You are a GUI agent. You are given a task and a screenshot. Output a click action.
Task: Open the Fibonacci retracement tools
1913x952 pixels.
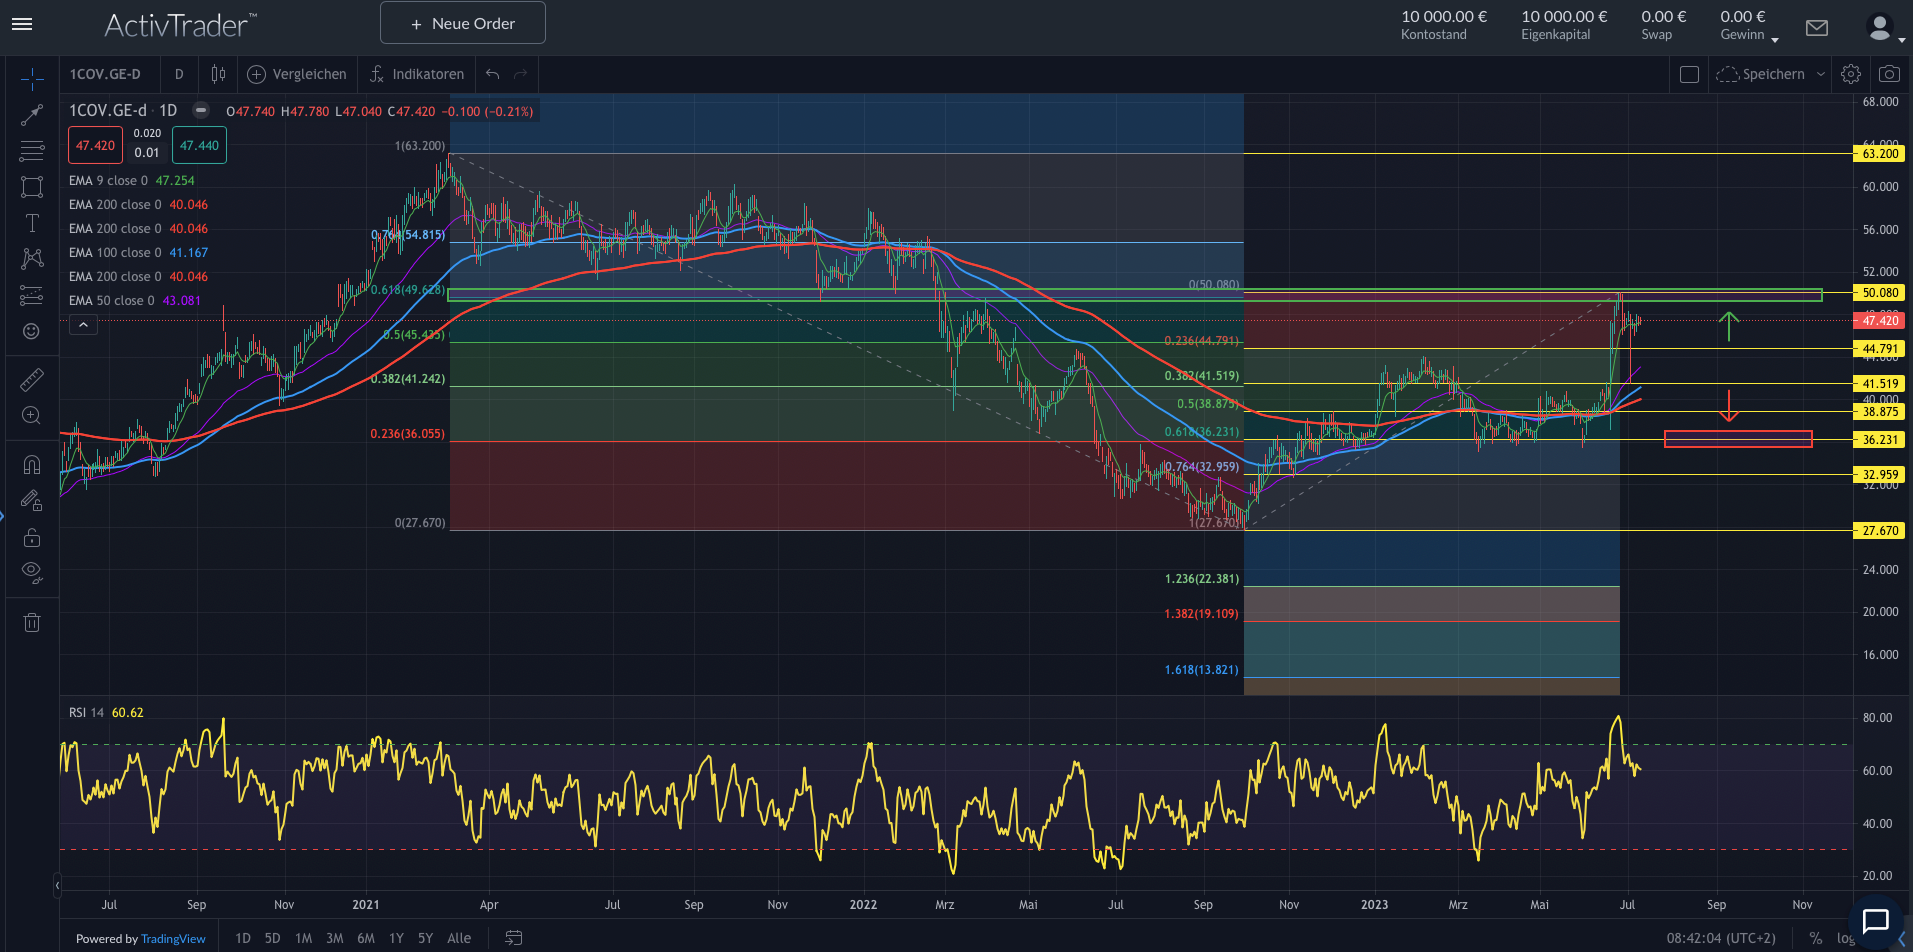(x=32, y=151)
